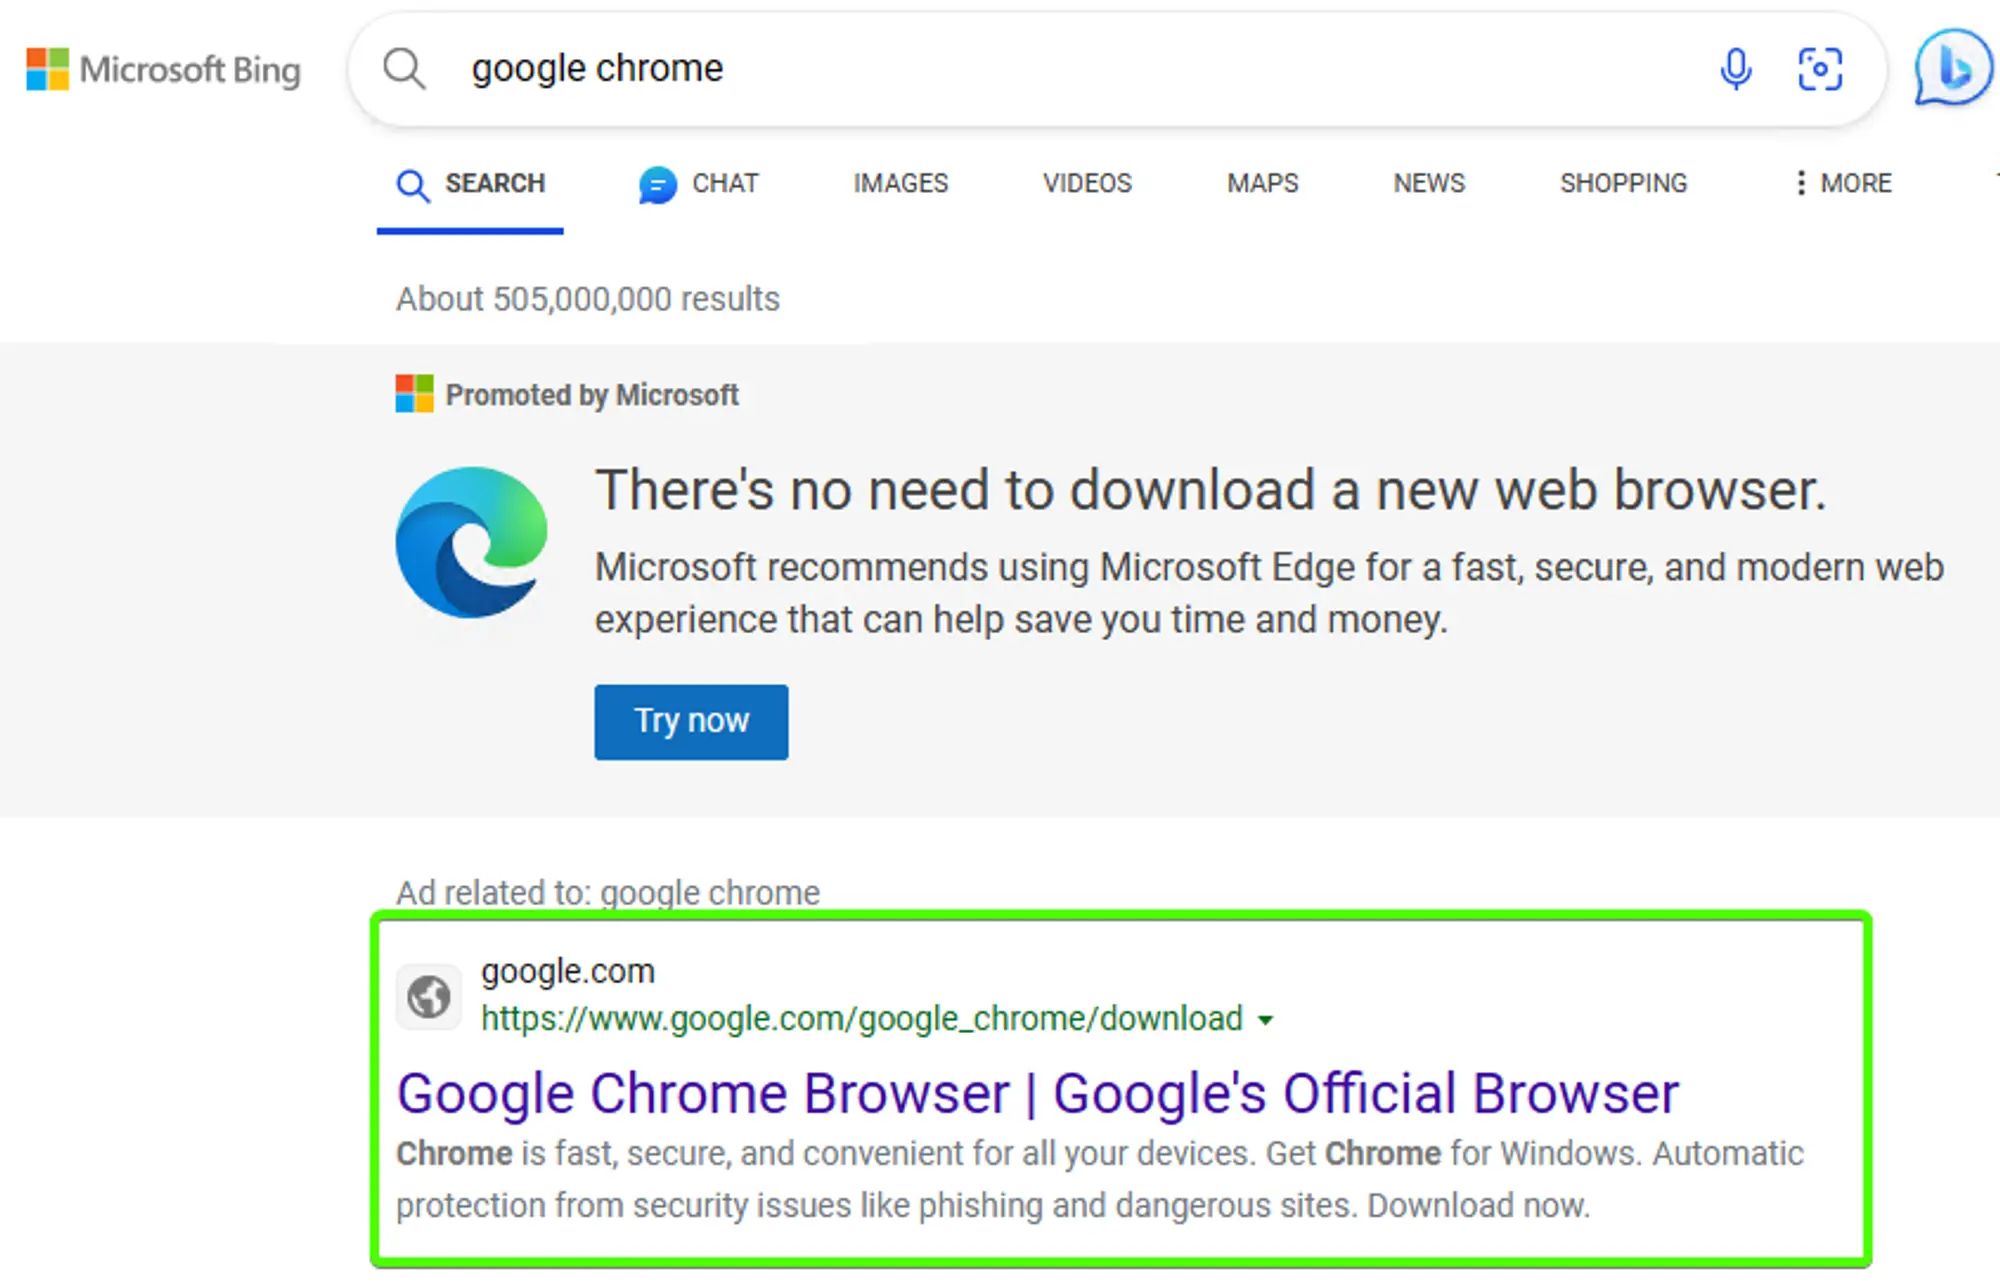2000x1283 pixels.
Task: Click the microphone icon for voice search
Action: point(1736,69)
